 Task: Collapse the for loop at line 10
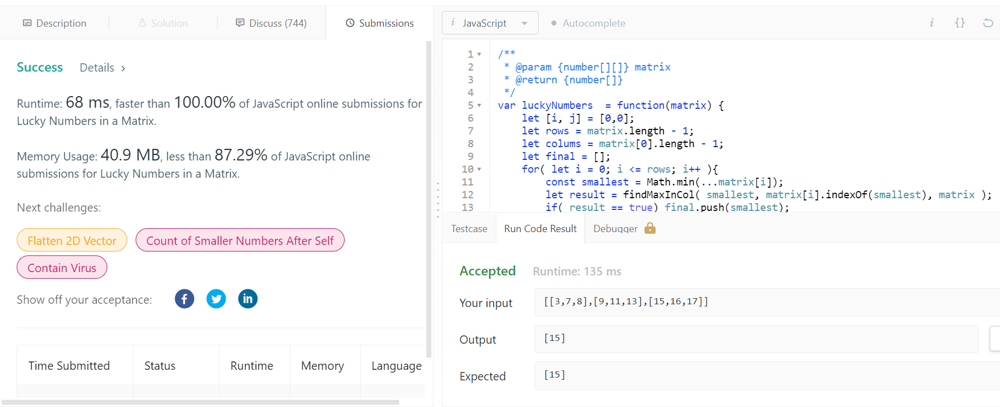coord(480,169)
